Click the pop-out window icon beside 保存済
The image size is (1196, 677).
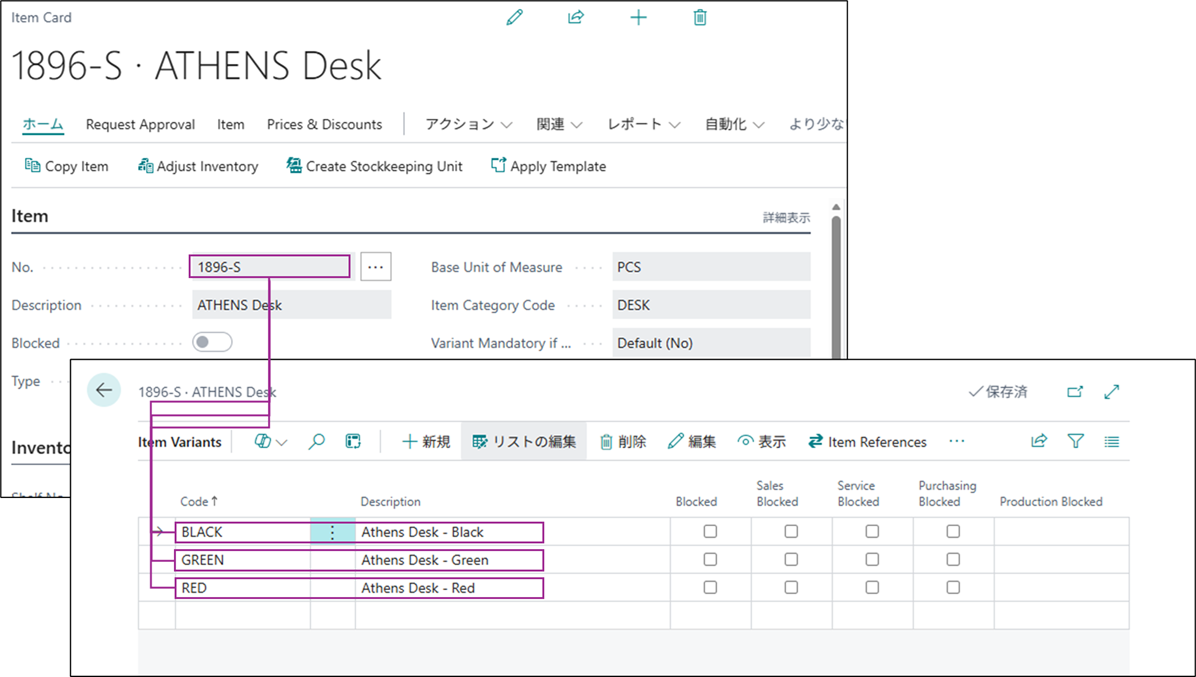(x=1075, y=392)
